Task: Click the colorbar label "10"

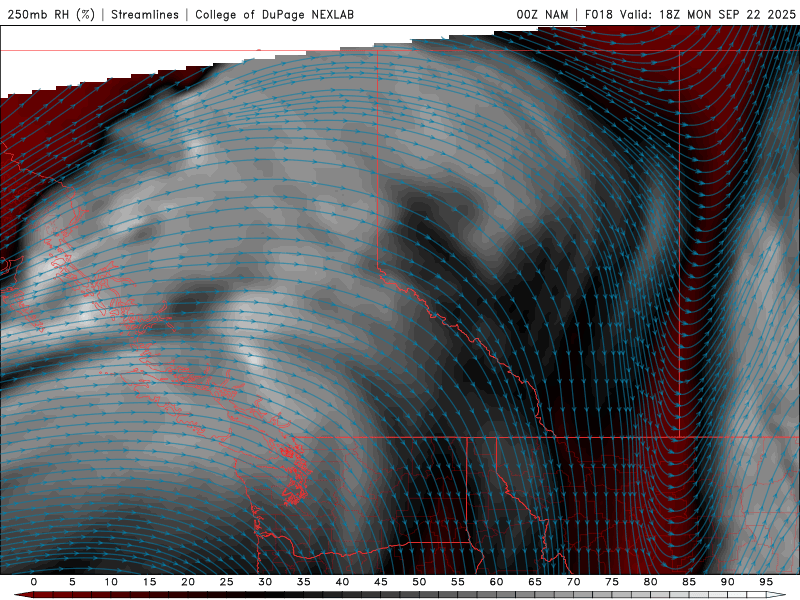Action: pos(111,582)
